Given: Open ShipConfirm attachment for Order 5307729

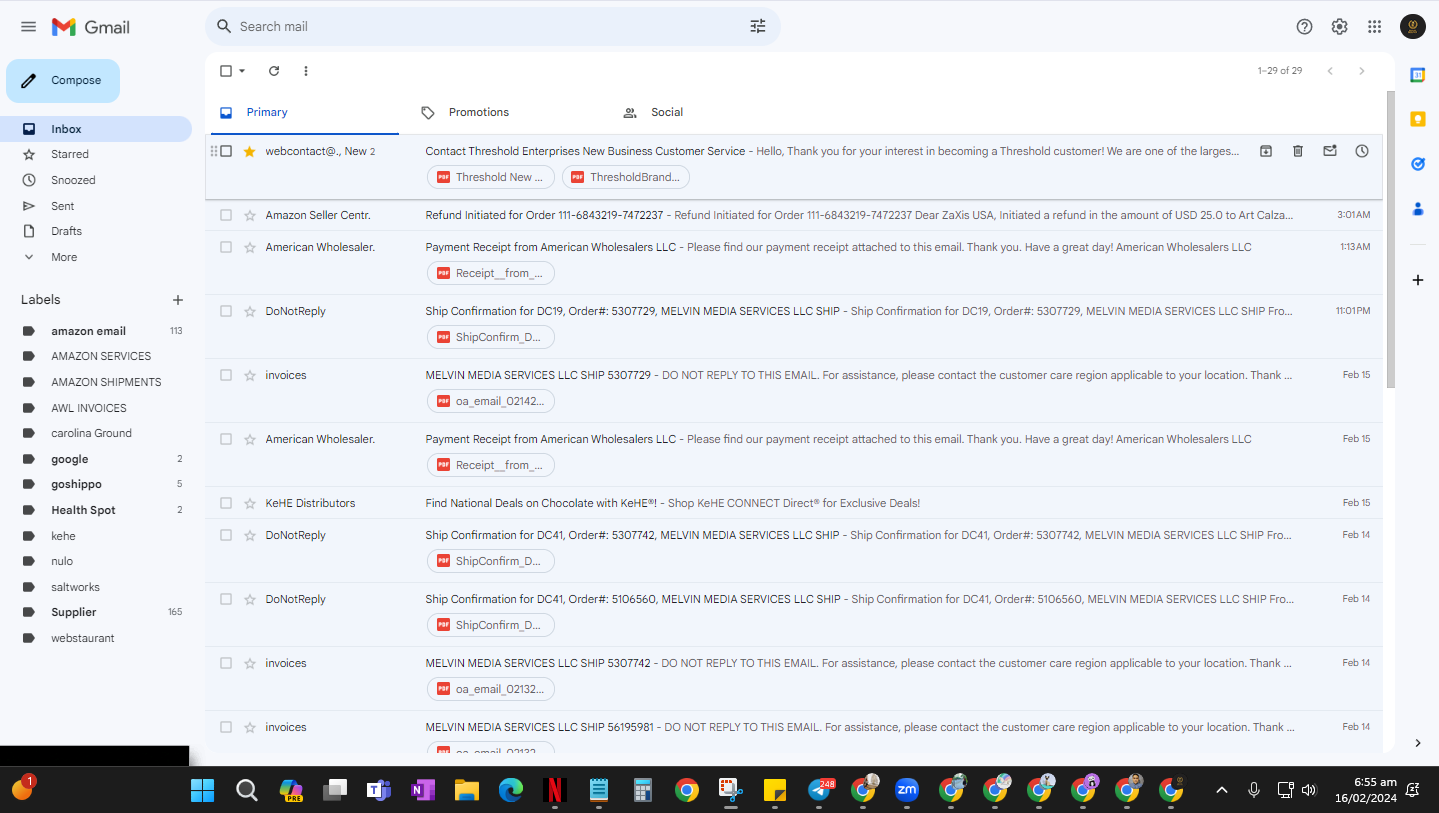Looking at the screenshot, I should [491, 337].
